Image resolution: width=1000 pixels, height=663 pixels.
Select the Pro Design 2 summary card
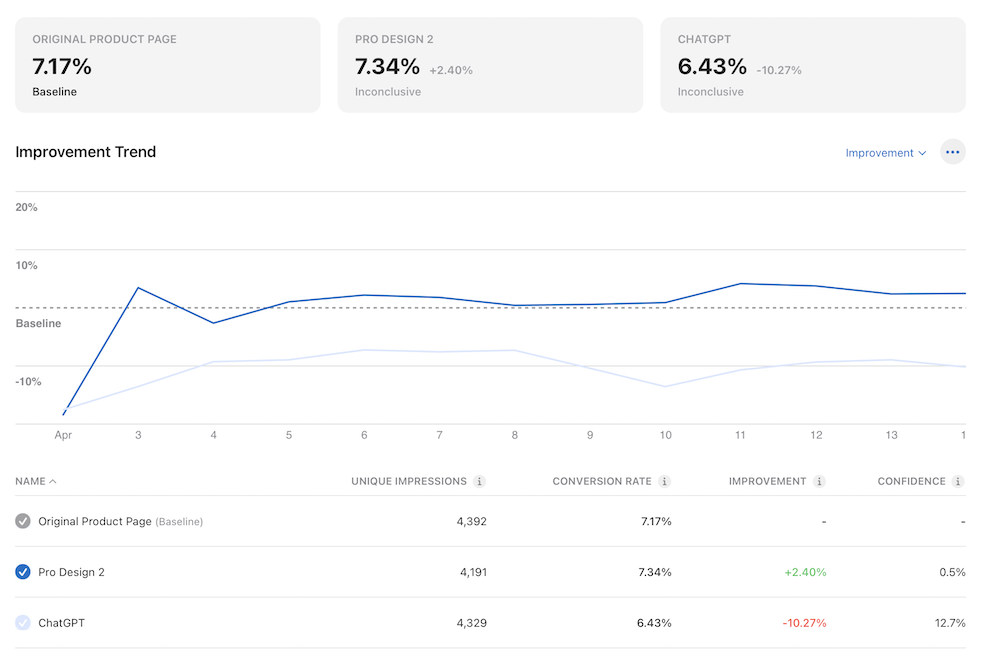pyautogui.click(x=490, y=64)
